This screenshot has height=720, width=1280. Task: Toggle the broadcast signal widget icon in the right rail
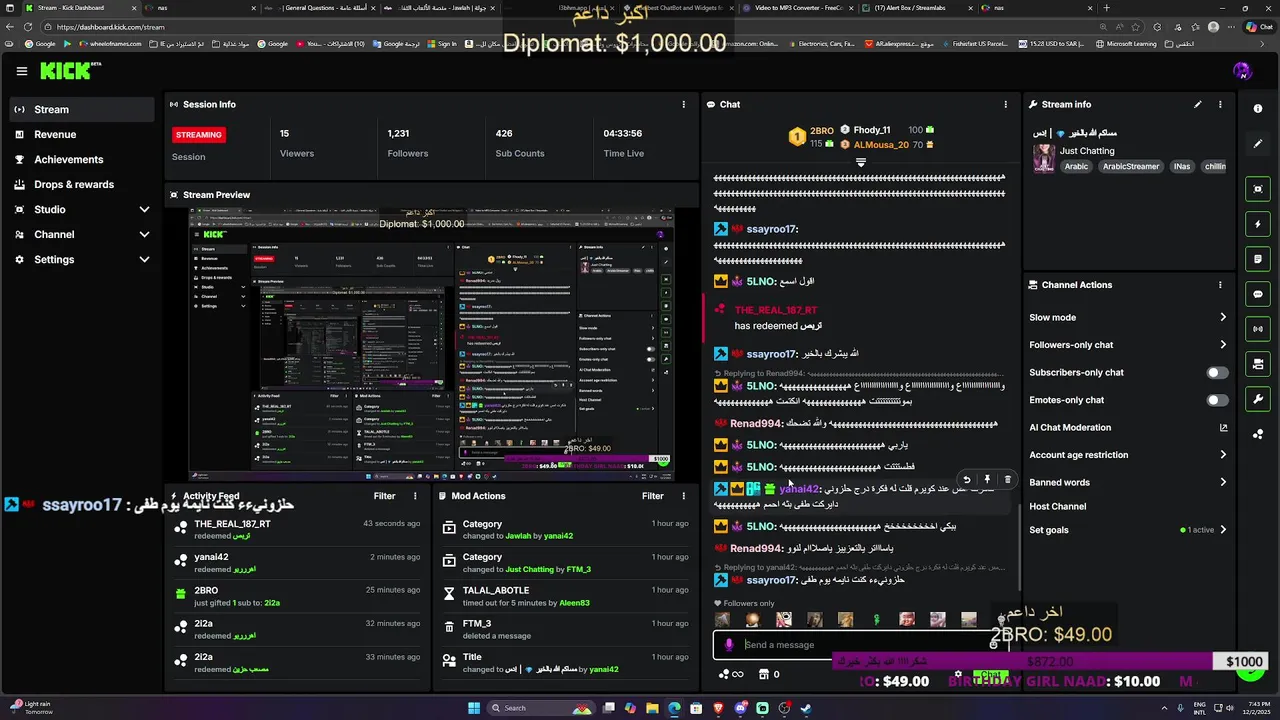click(1258, 329)
